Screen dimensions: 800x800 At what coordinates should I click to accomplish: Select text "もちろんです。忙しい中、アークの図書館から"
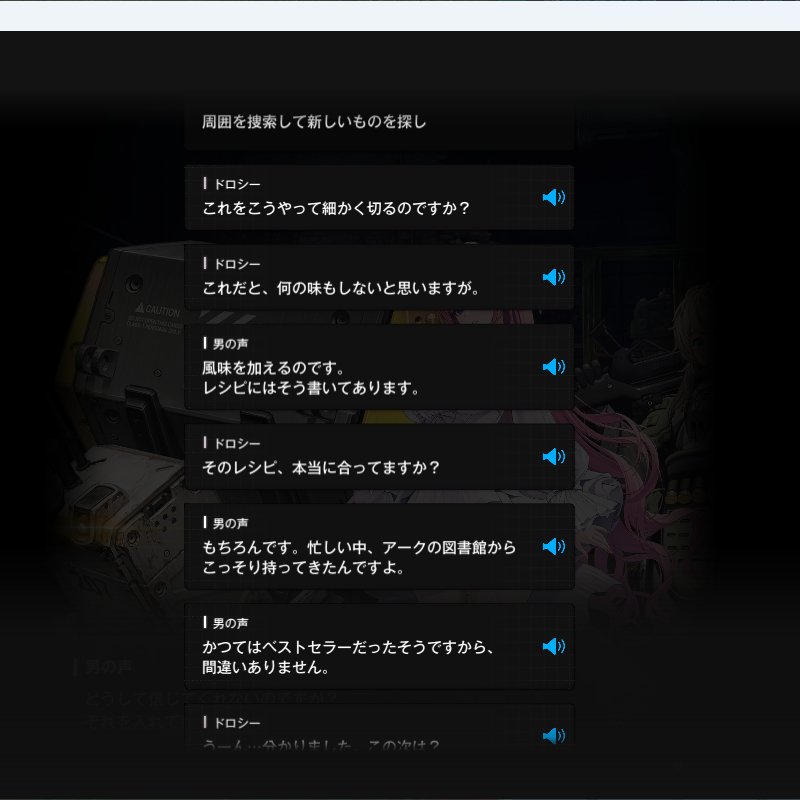pos(359,547)
